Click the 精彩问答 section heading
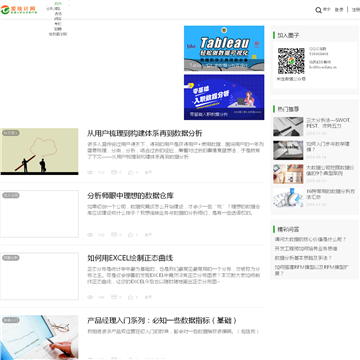This screenshot has width=360, height=360. point(288,229)
